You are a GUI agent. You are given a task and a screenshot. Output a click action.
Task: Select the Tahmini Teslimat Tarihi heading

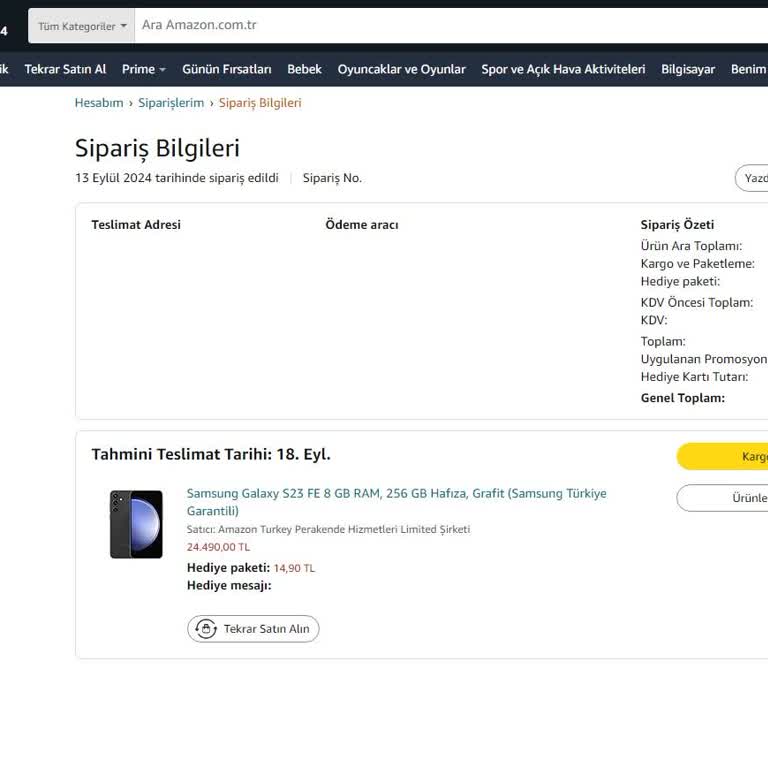click(211, 455)
